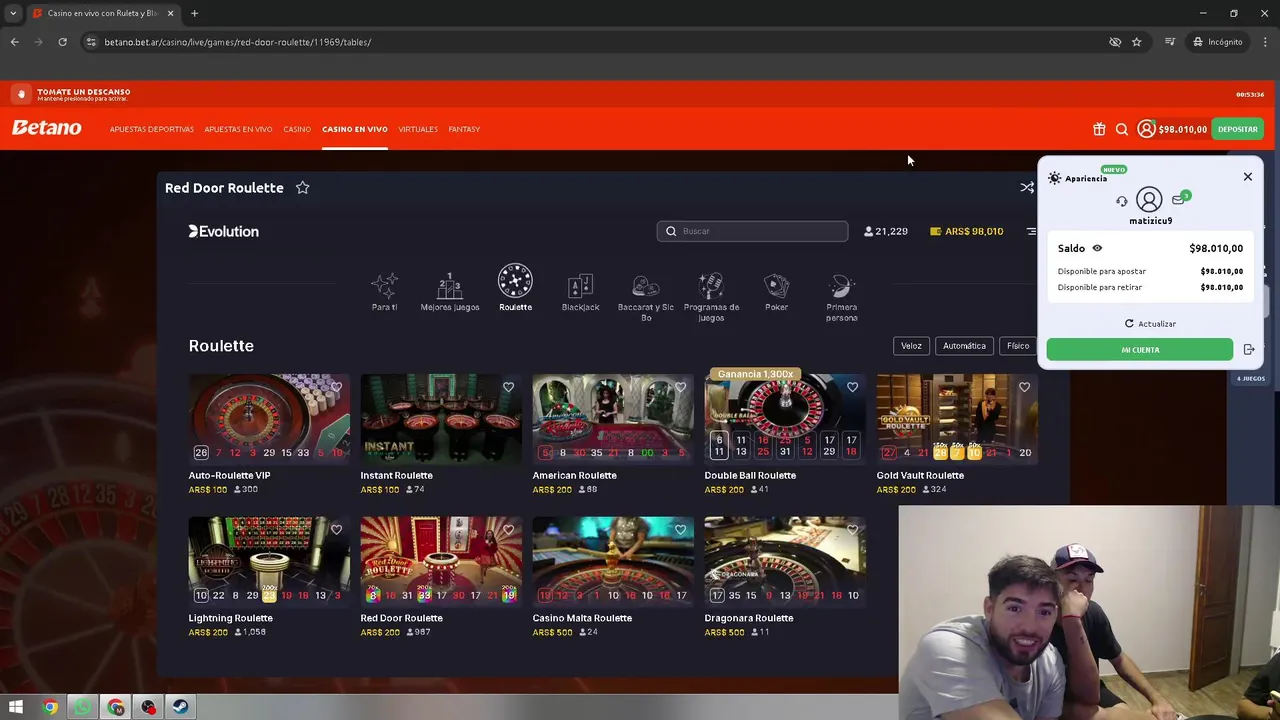Open Auto-Roulette VIP table thumbnail
Screen dimensions: 1280x720
tap(269, 419)
